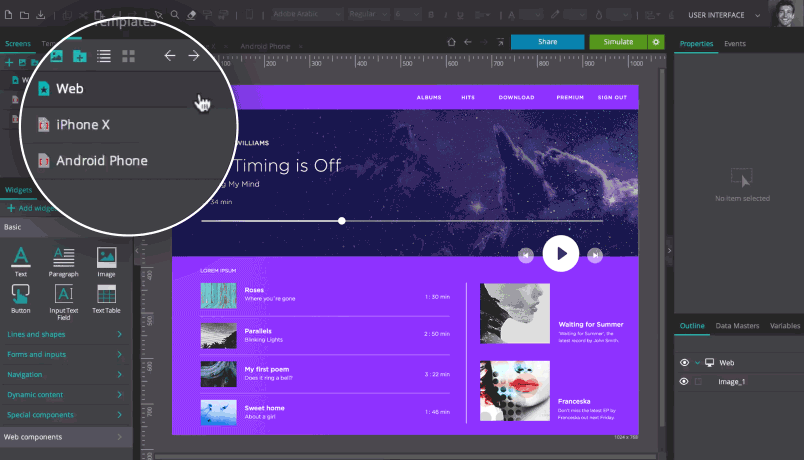Screen dimensions: 804x460
Task: Click the text color A icon
Action: [511, 15]
